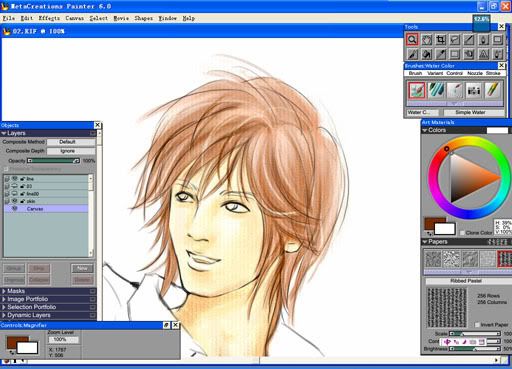The width and height of the screenshot is (512, 369).
Task: Select the diagonal straight-line tool icon
Action: pyautogui.click(x=469, y=40)
